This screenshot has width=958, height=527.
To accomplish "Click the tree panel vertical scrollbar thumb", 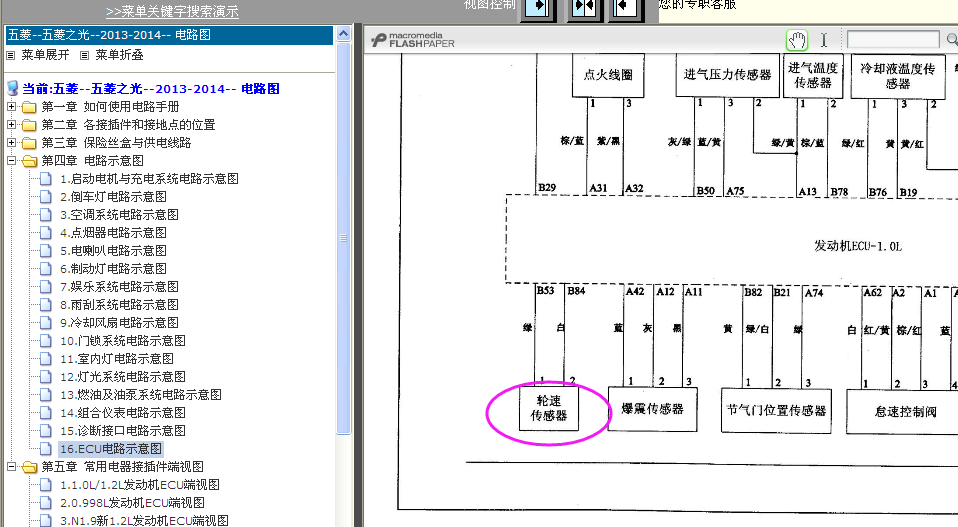I will 343,238.
